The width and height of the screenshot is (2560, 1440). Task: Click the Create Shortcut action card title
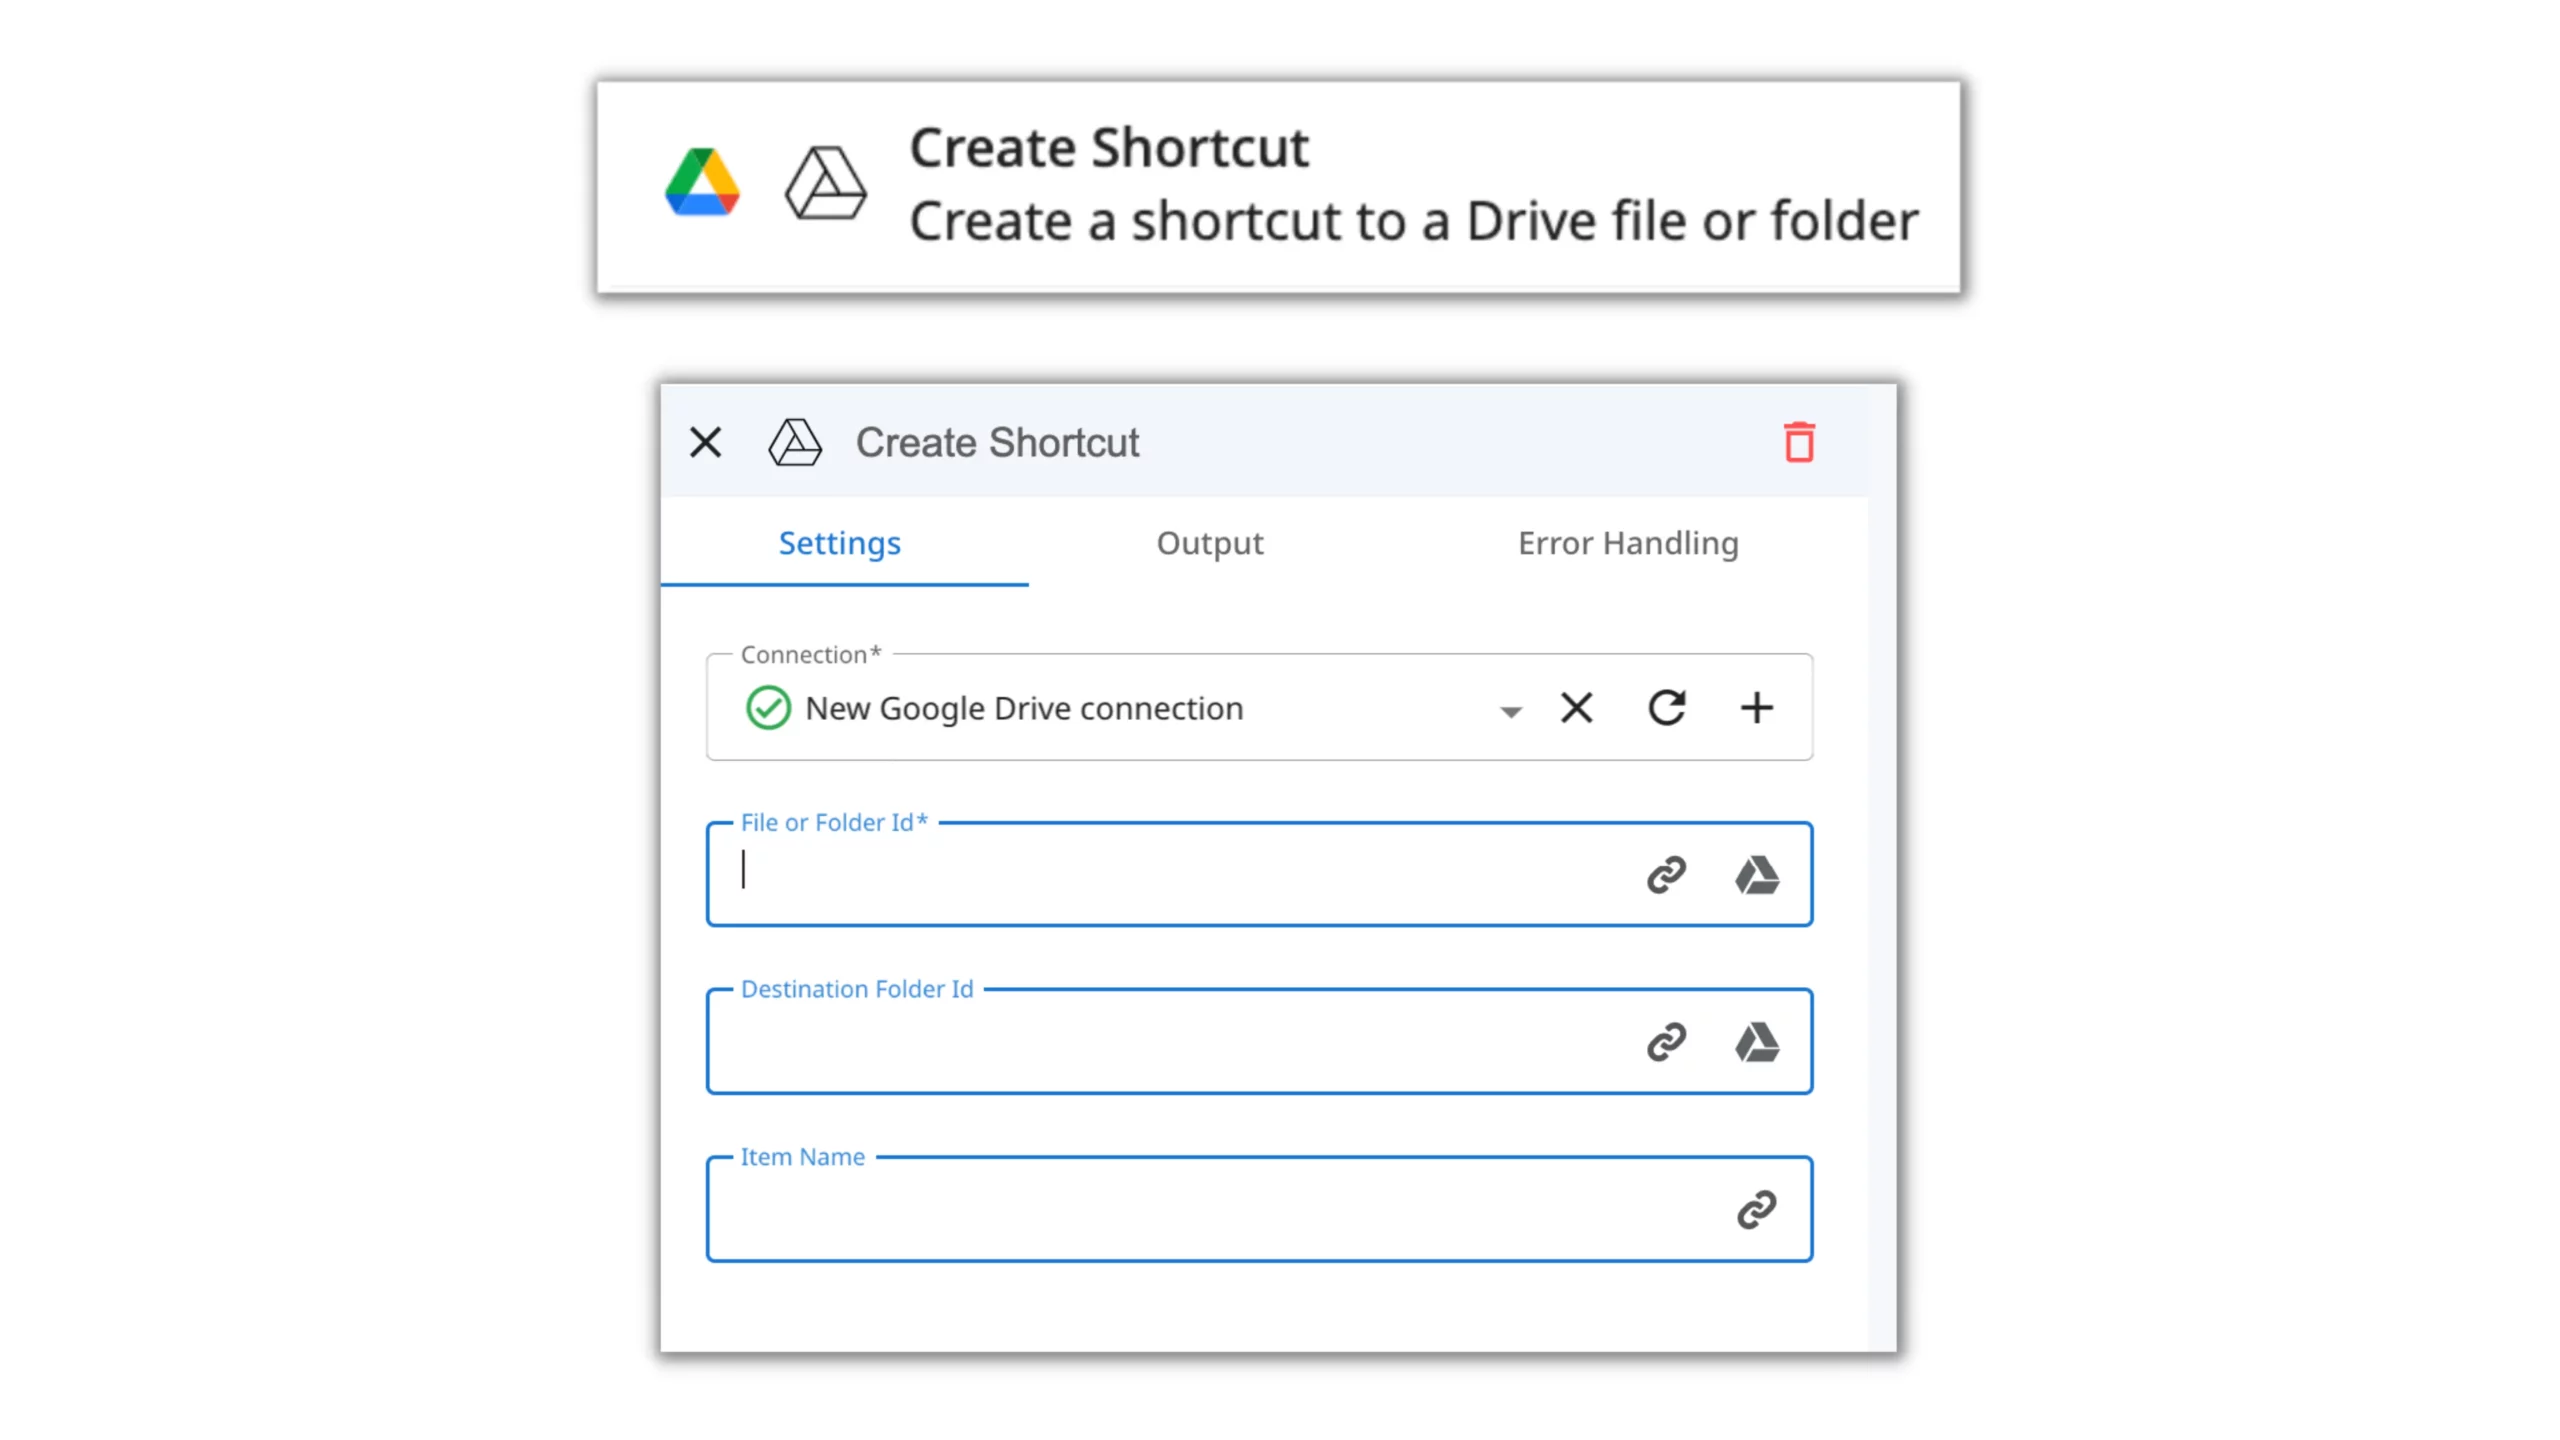(1108, 148)
